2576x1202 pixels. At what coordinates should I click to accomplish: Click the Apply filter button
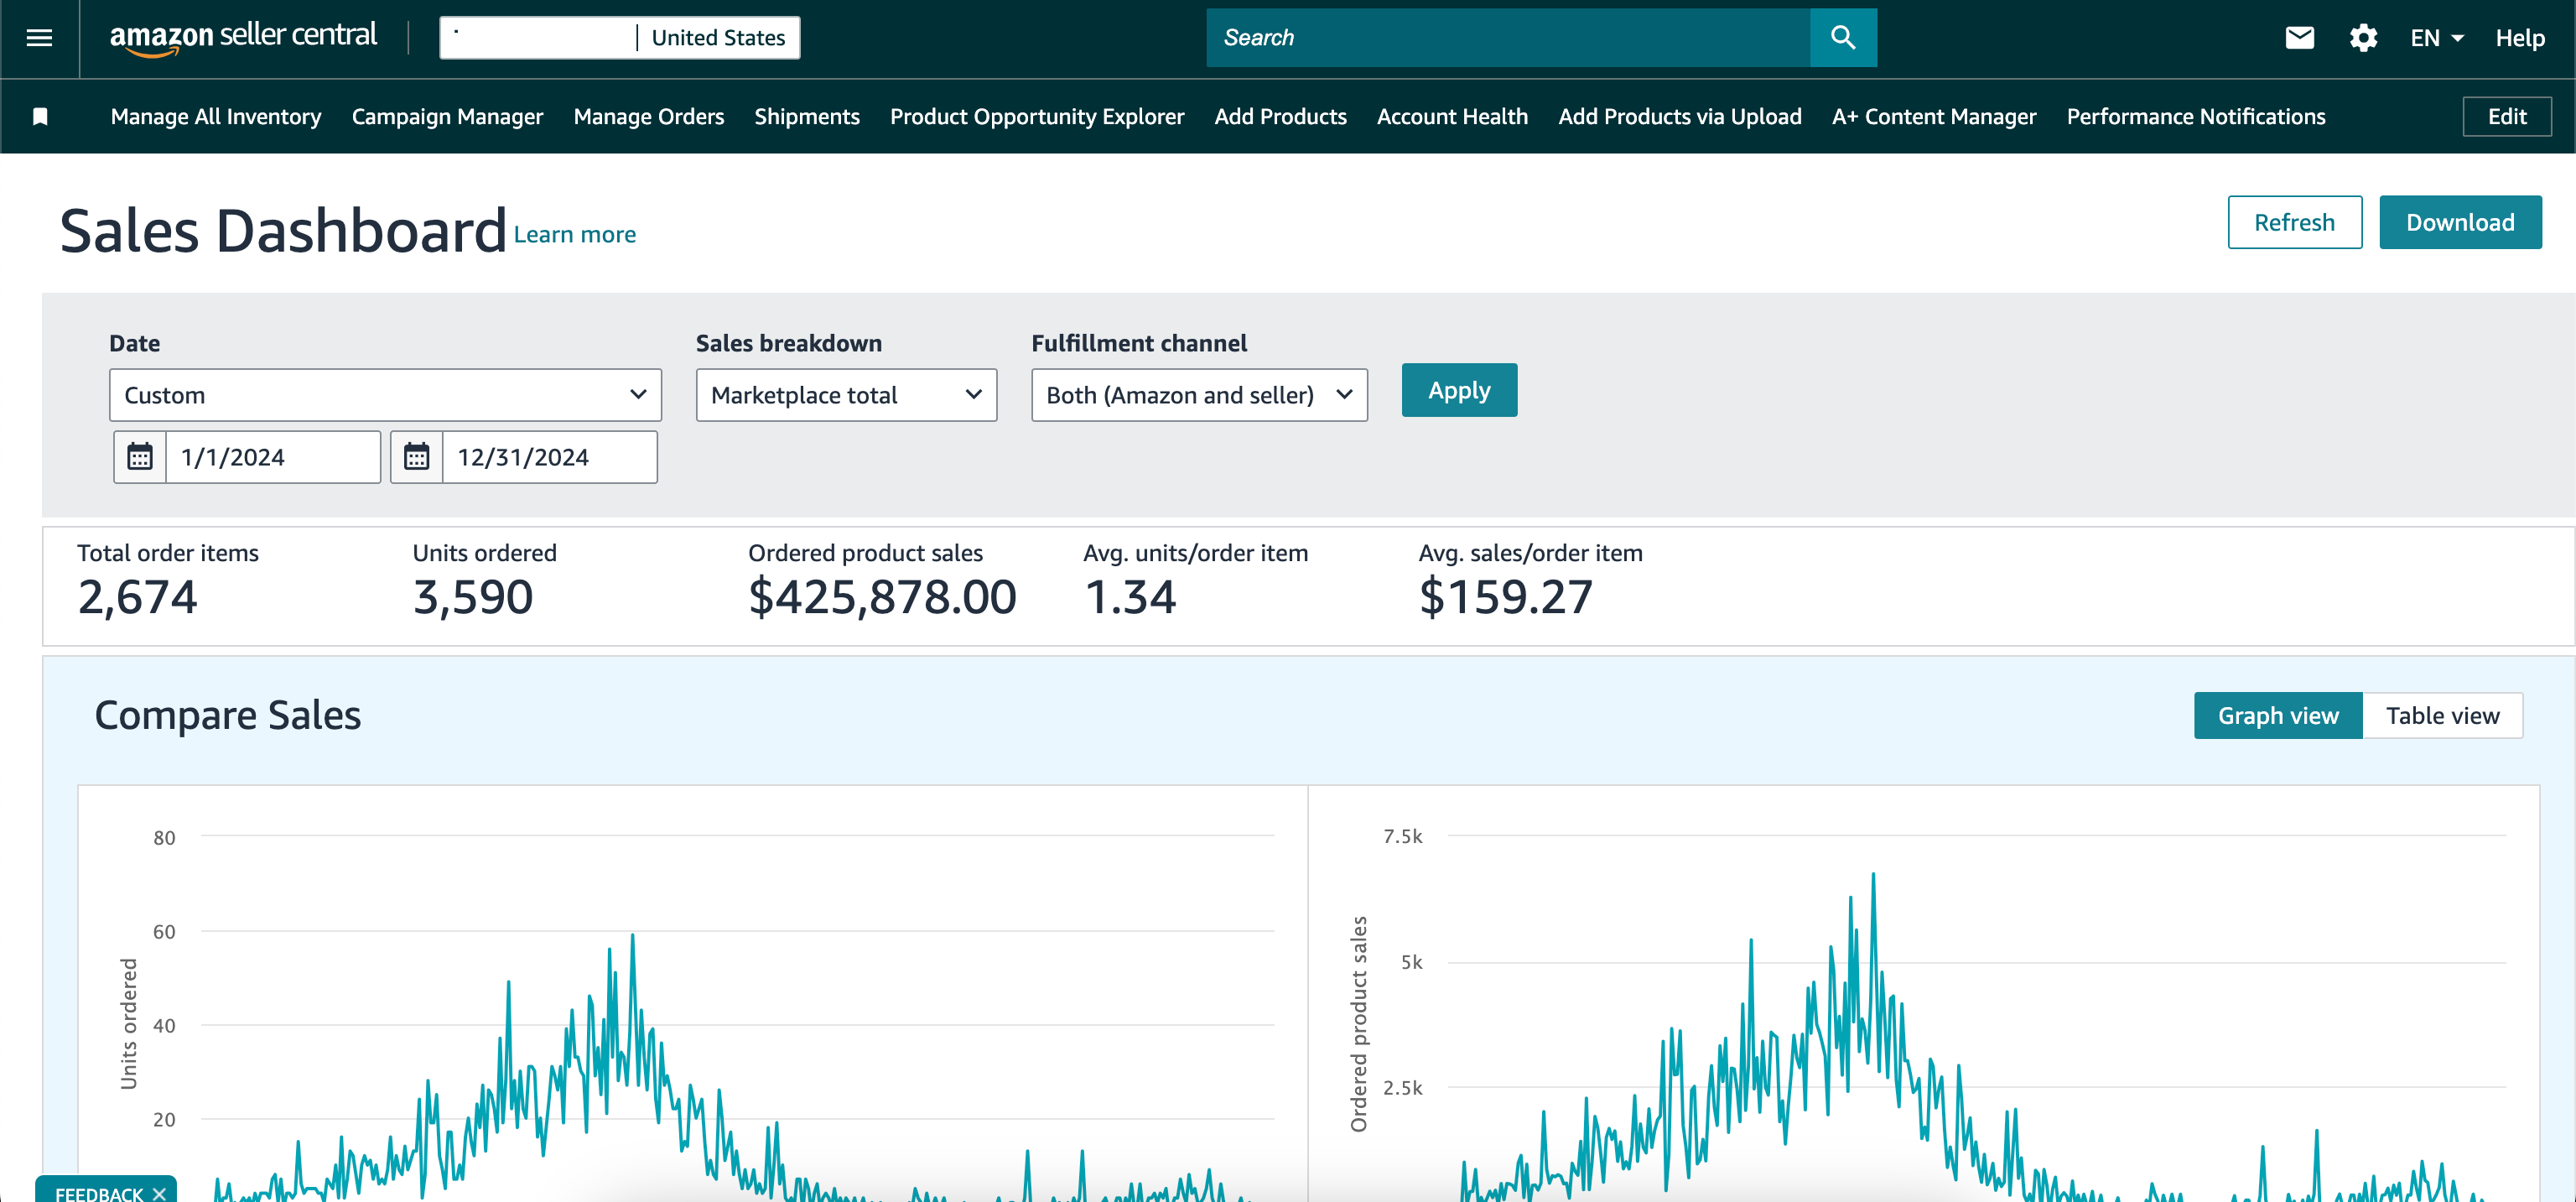pos(1458,390)
